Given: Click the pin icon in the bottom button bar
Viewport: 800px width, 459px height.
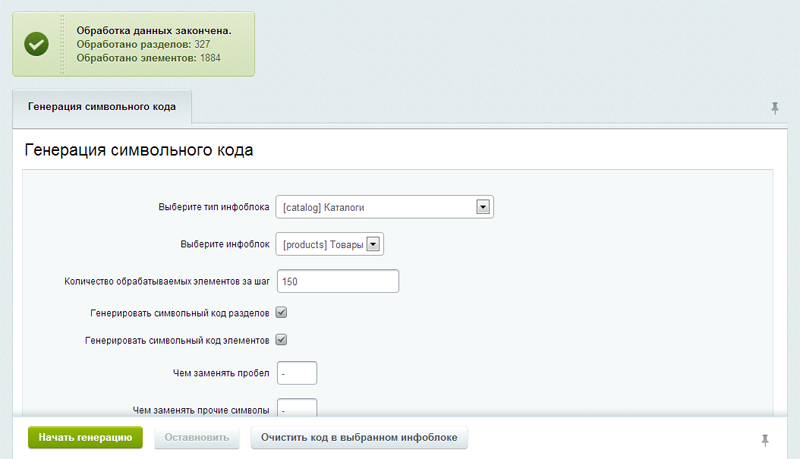Looking at the screenshot, I should (766, 439).
